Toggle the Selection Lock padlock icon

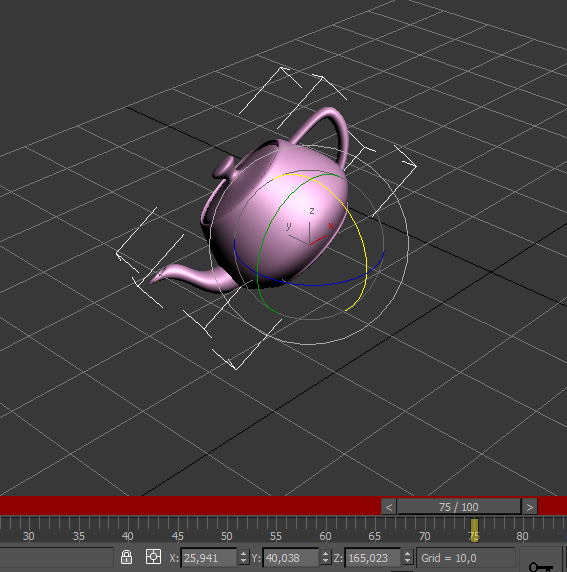[x=126, y=557]
